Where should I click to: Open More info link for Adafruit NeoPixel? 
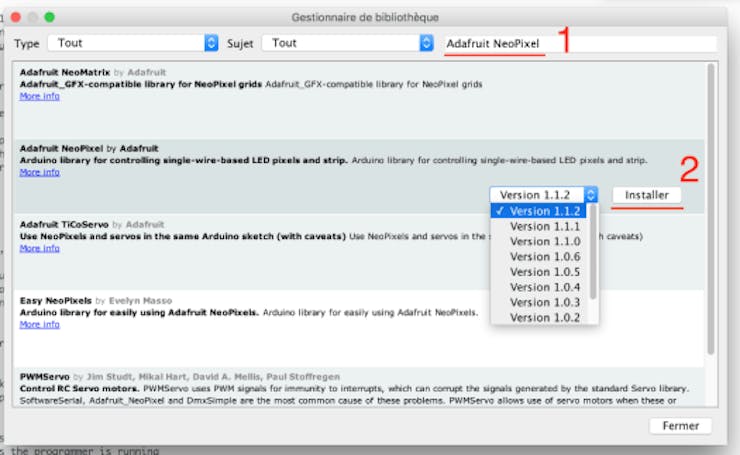click(x=40, y=172)
